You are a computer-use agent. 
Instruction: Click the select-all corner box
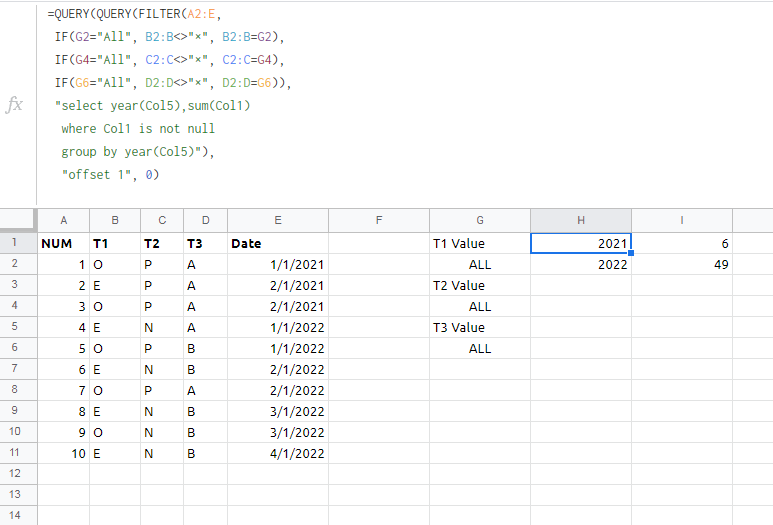pos(18,220)
